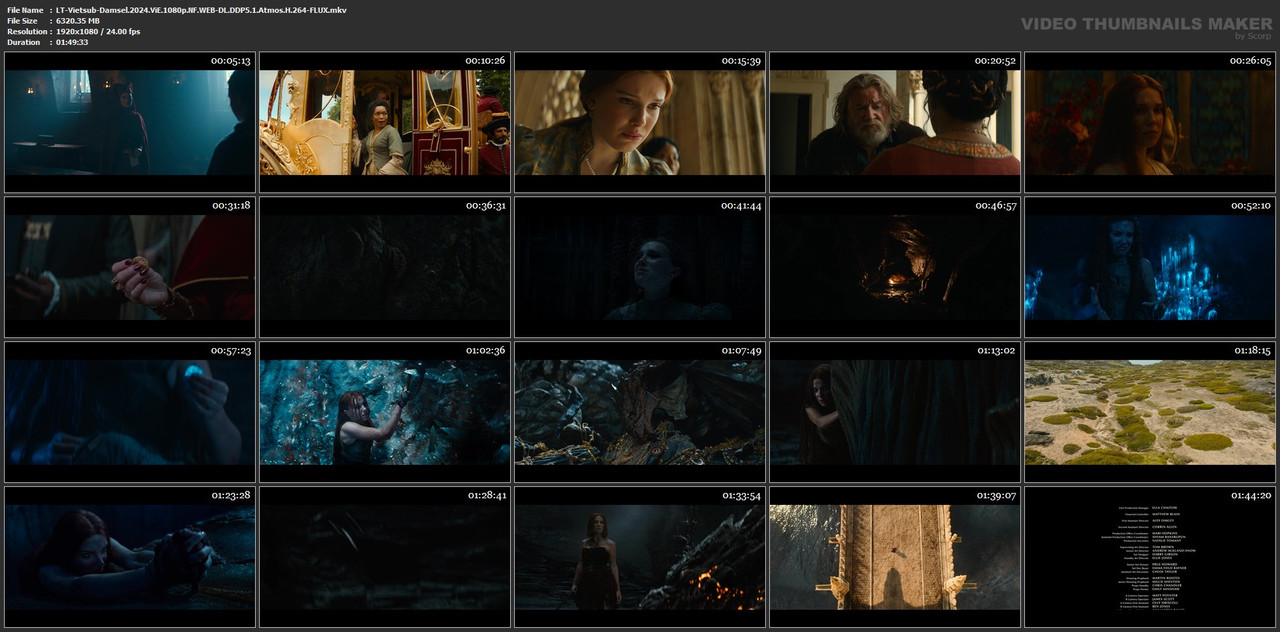Open the thumbnail at 00:05:13
The image size is (1280, 632).
(x=130, y=122)
